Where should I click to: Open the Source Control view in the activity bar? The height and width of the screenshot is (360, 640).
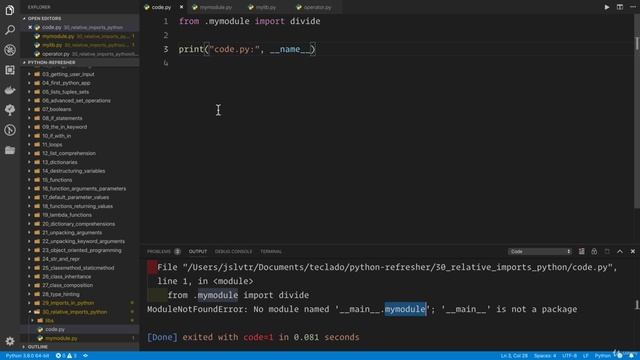[x=10, y=130]
